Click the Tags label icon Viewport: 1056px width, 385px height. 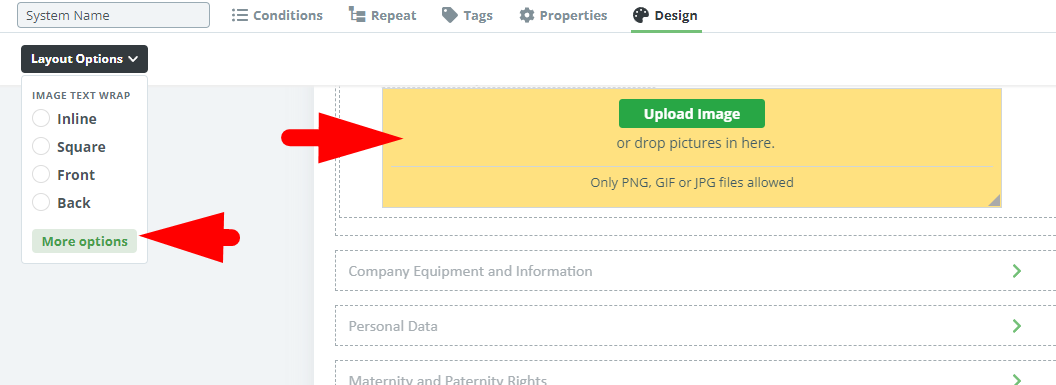(450, 15)
